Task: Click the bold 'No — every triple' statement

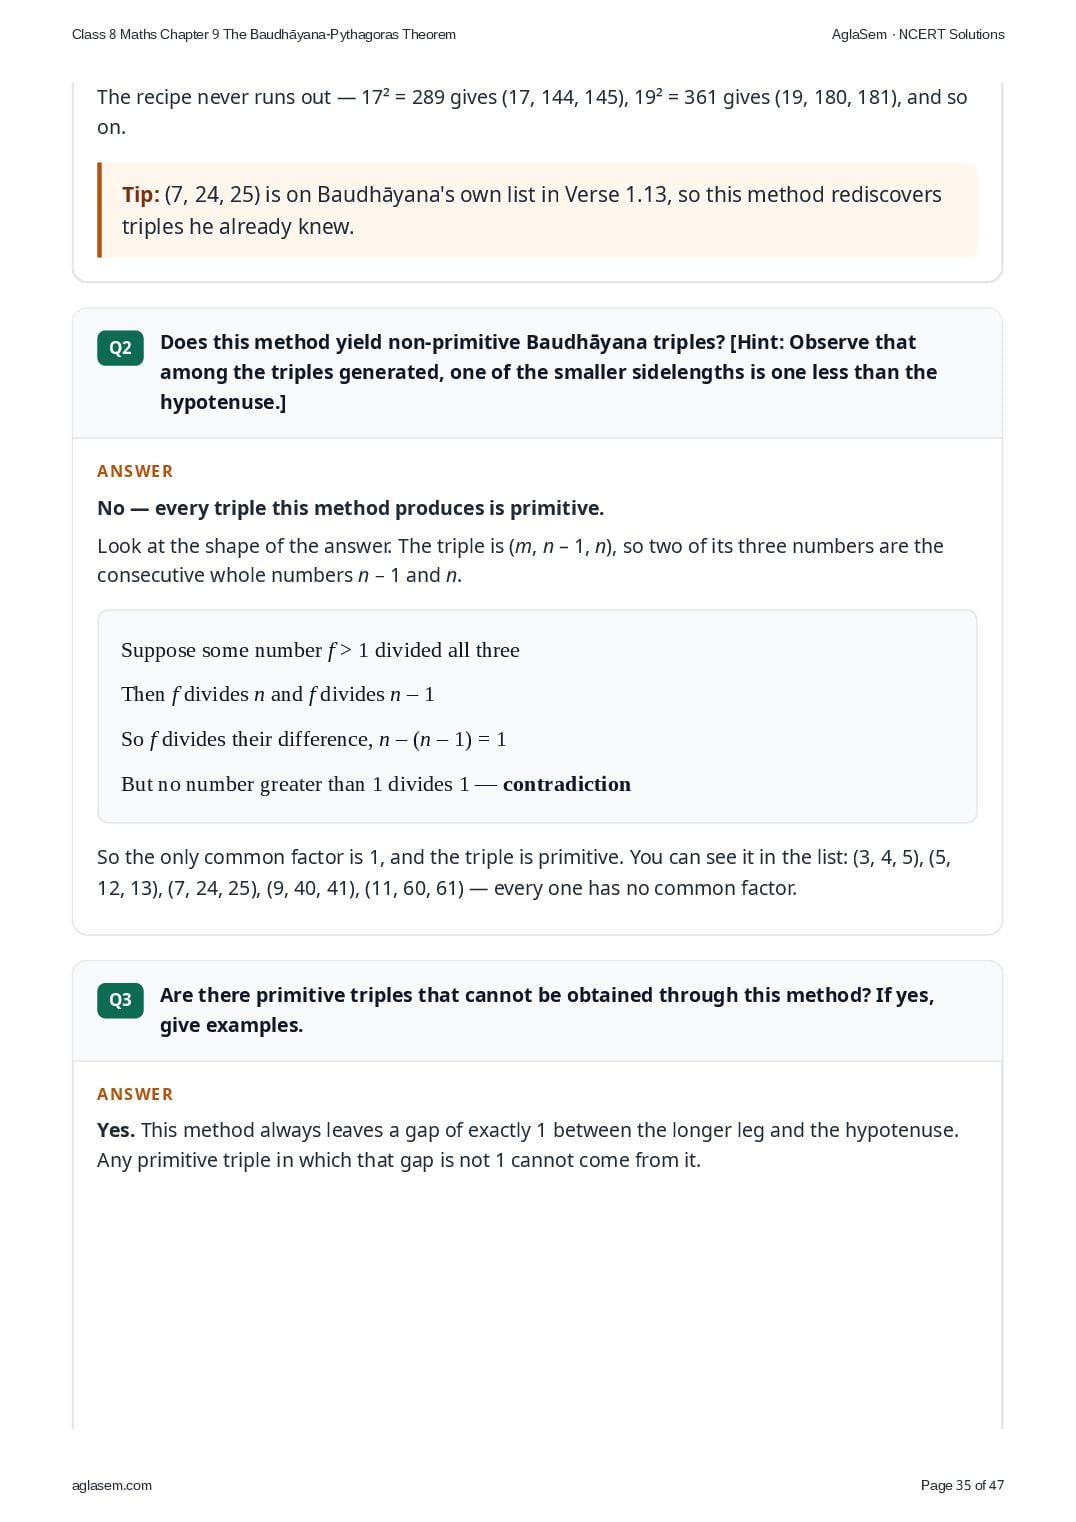Action: point(351,508)
